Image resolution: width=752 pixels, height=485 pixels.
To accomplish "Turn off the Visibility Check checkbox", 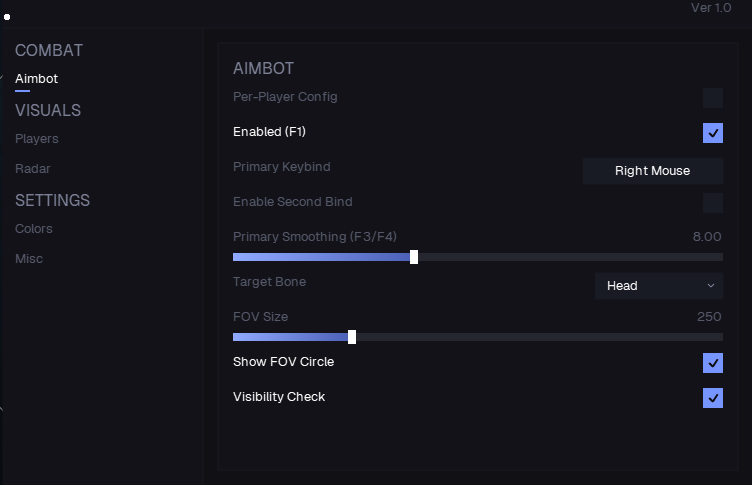I will tap(713, 397).
